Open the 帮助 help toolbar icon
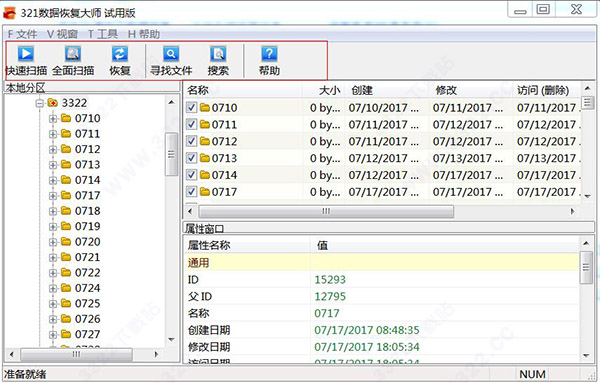600x383 pixels. click(x=269, y=60)
